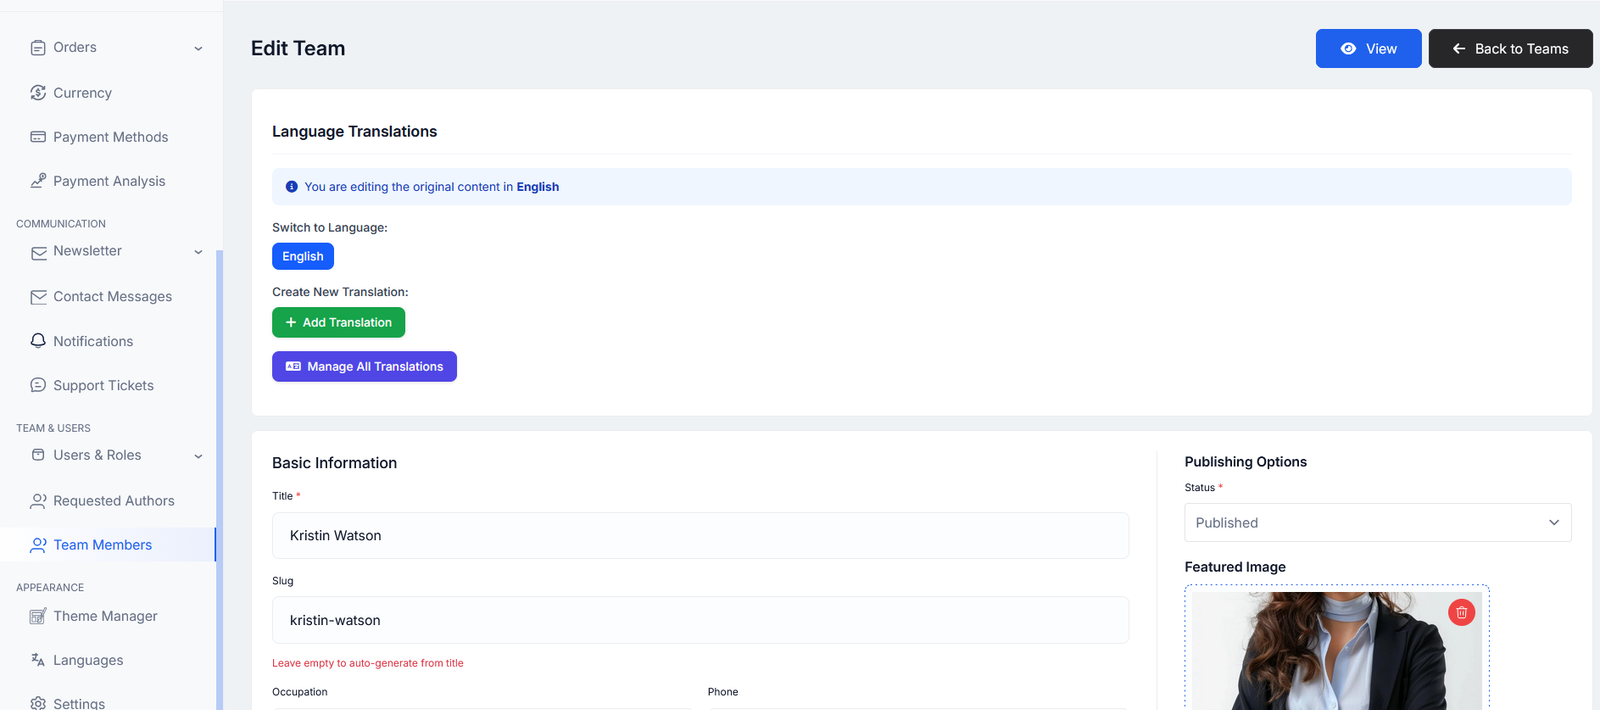
Task: Click Back to Teams button
Action: 1510,49
